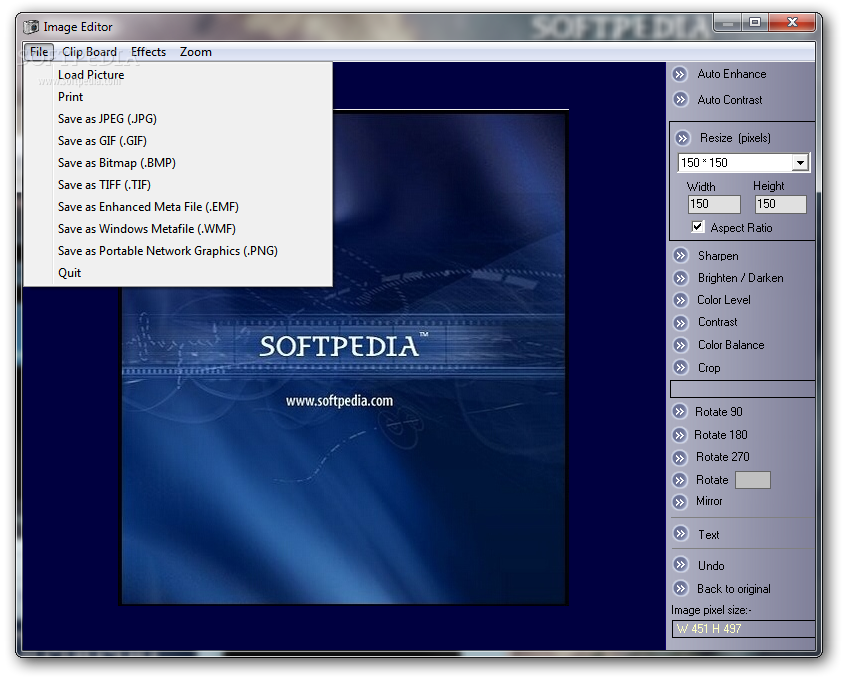
Task: Open the Effects menu
Action: point(148,52)
